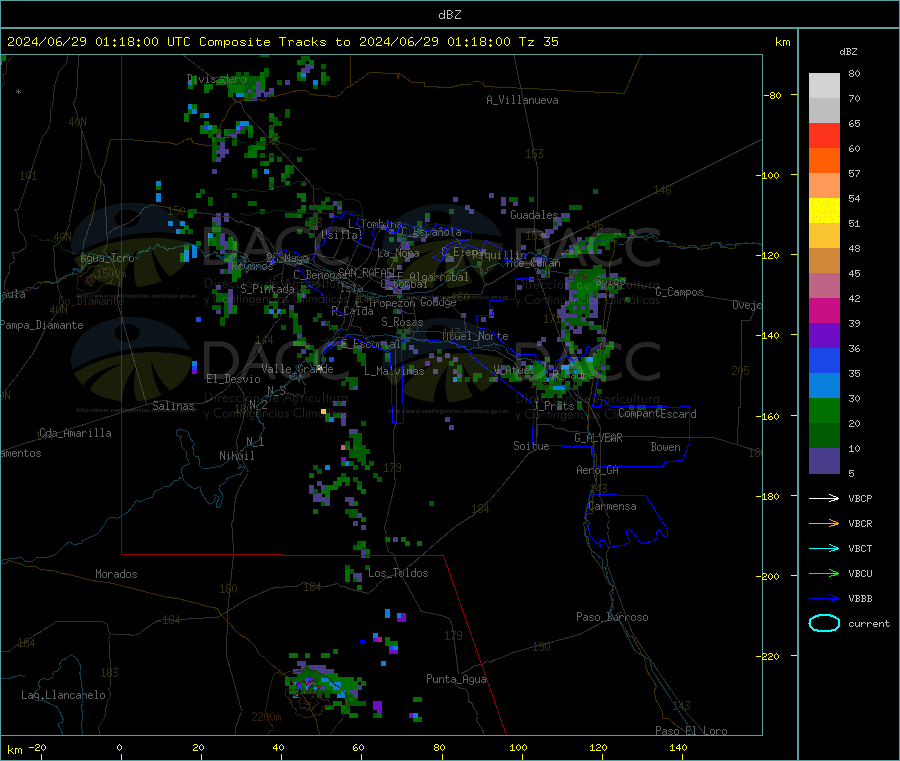Click the 'A_Villanueva' map label

coord(522,100)
